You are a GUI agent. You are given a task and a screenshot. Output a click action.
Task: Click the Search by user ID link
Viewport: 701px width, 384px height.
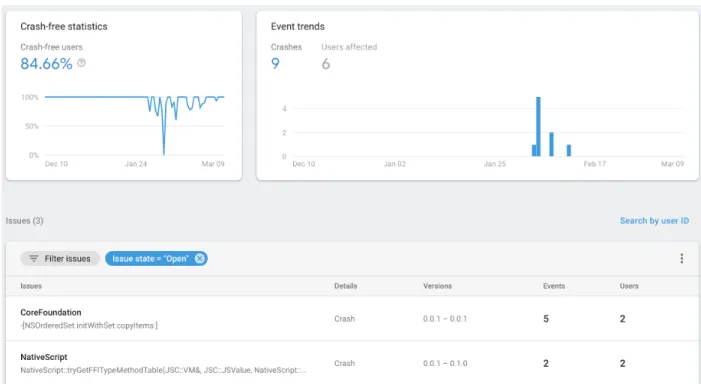(654, 220)
